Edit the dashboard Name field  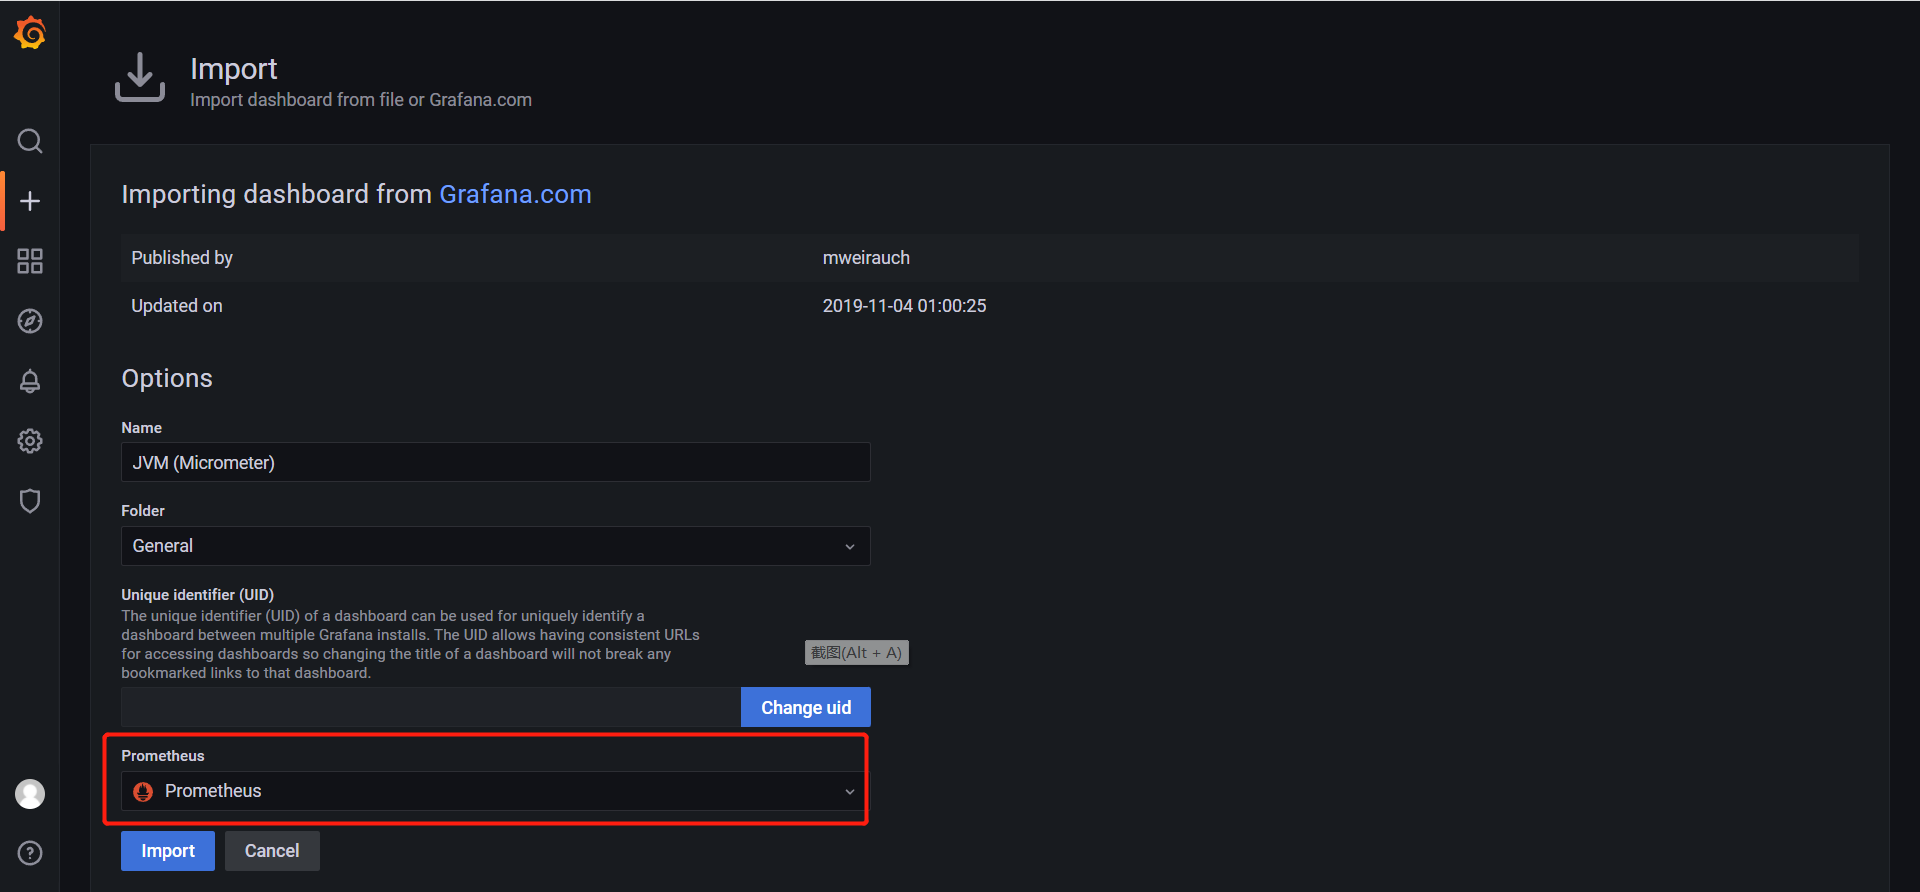(x=496, y=463)
